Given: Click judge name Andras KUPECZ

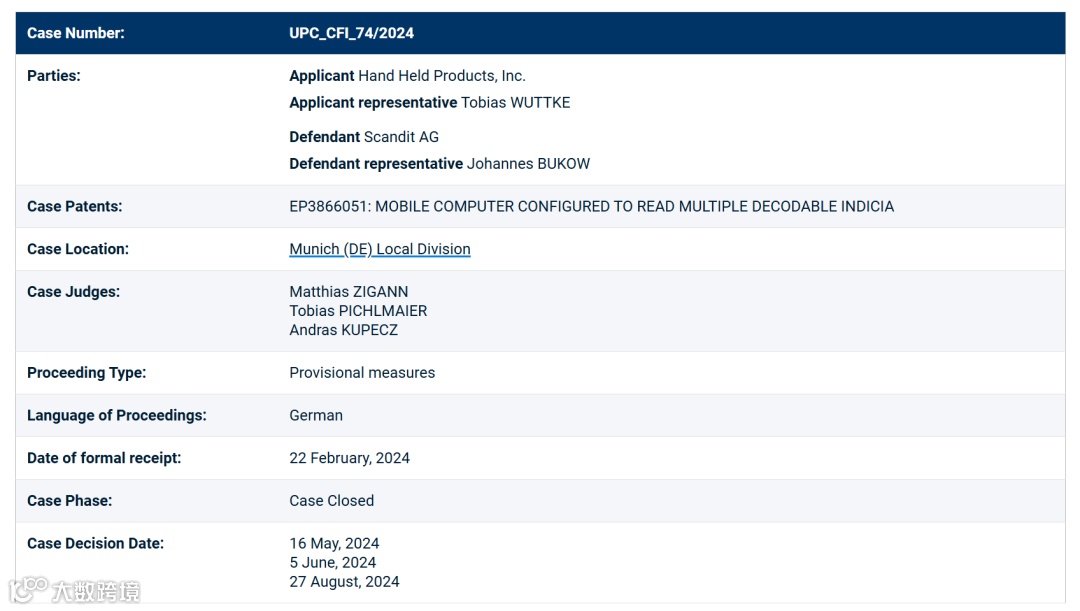Looking at the screenshot, I should click(343, 330).
